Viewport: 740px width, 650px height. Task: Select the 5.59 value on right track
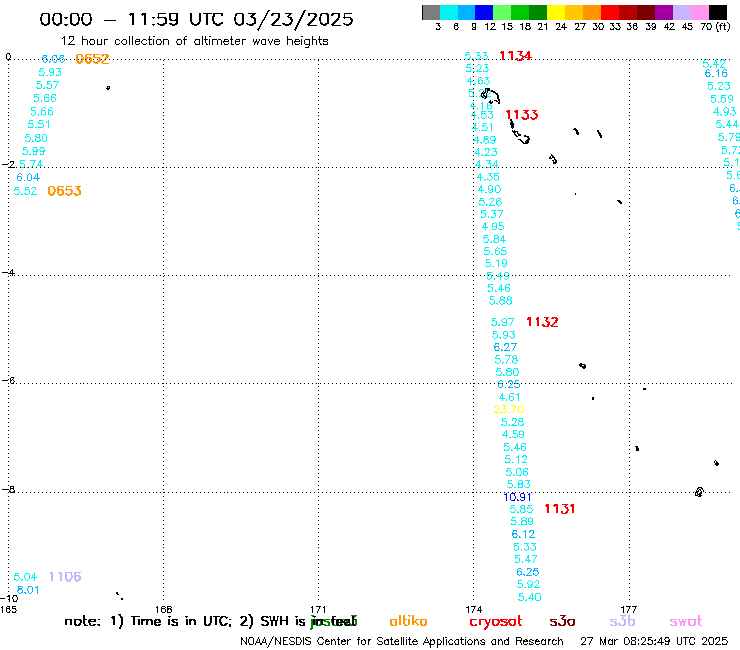point(722,99)
